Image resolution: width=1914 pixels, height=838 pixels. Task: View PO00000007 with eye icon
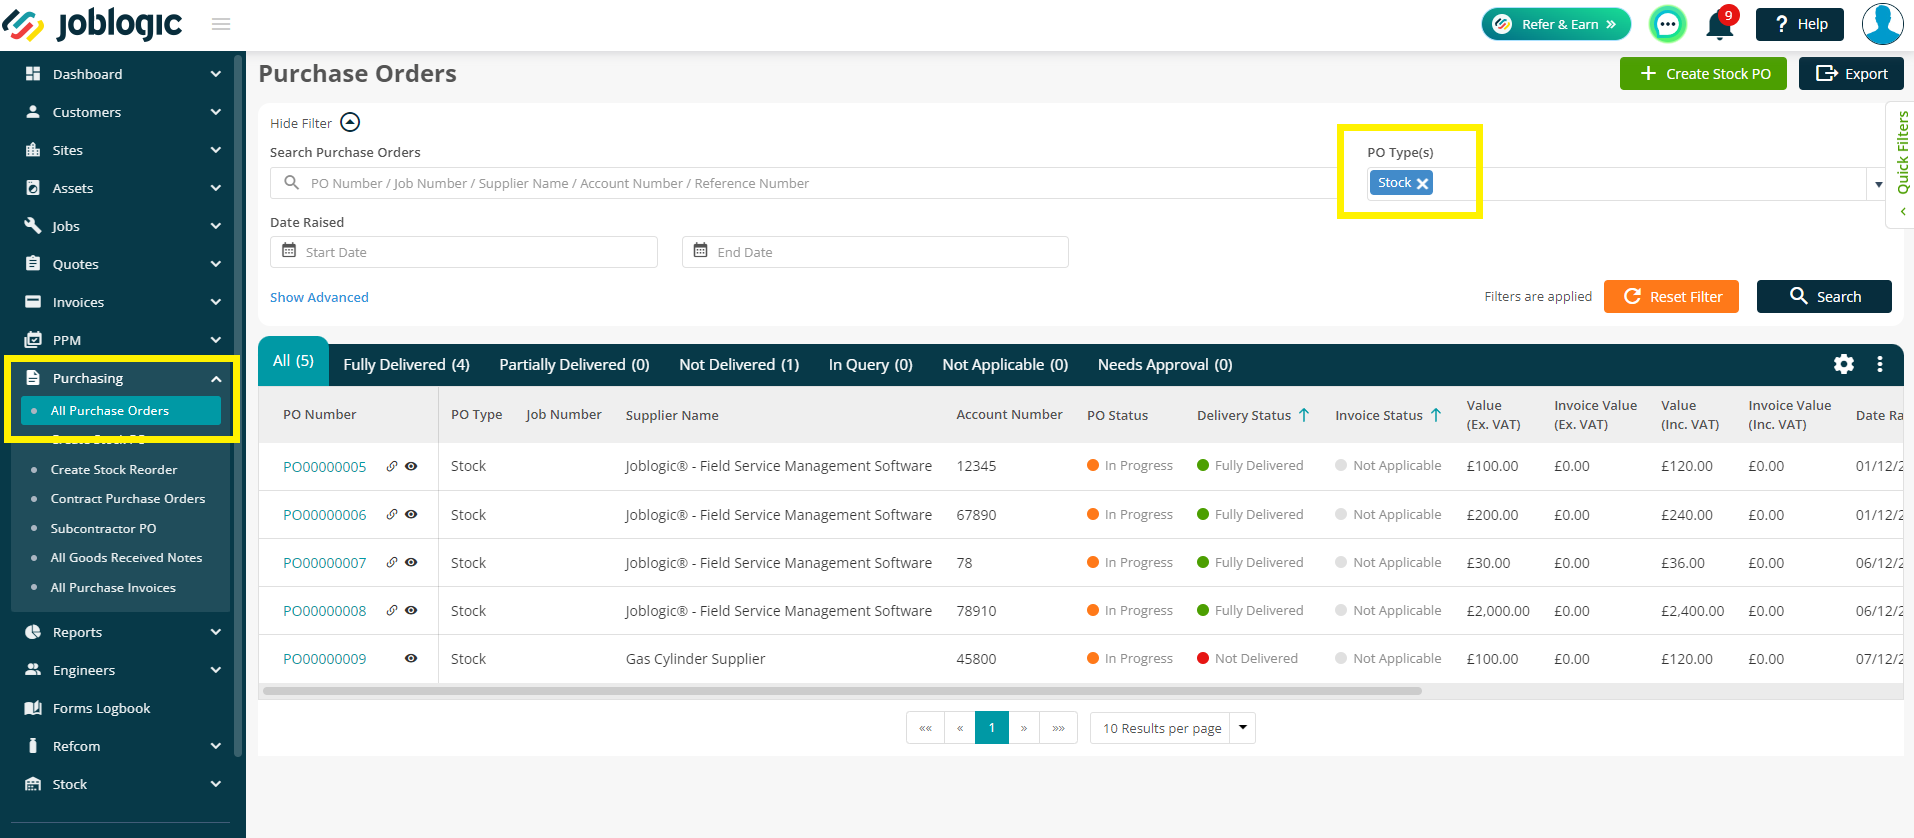click(411, 562)
